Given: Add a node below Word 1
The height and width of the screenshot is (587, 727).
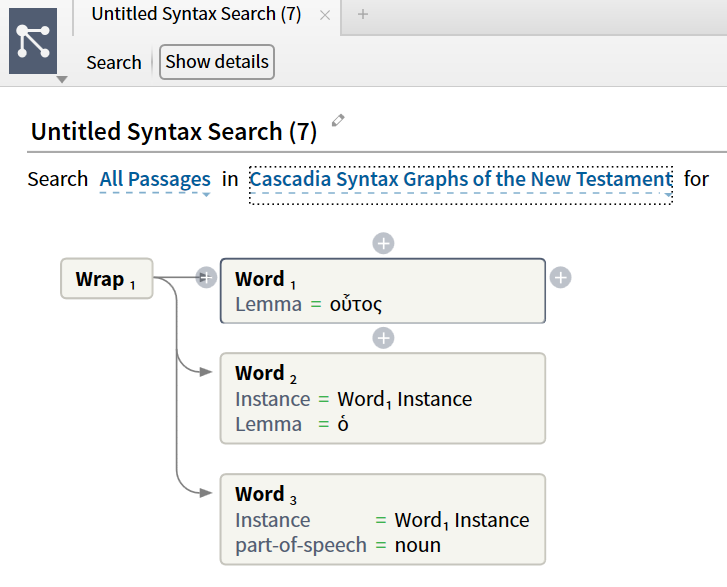Looking at the screenshot, I should tap(383, 338).
